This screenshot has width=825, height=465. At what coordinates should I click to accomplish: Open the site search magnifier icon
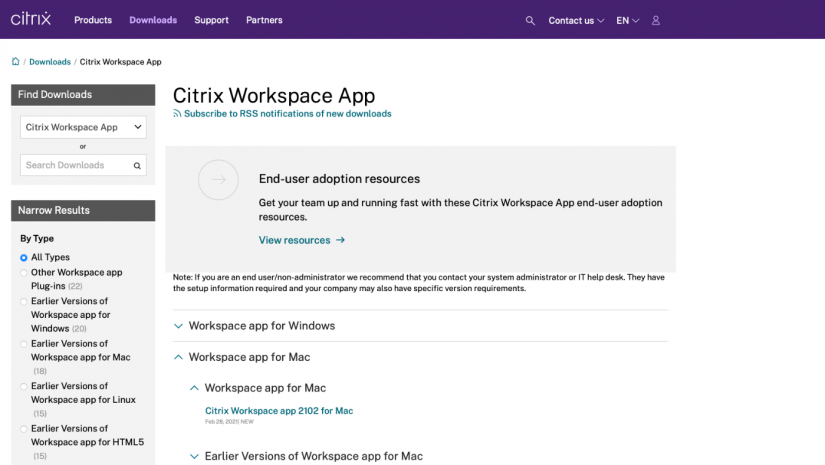(530, 21)
